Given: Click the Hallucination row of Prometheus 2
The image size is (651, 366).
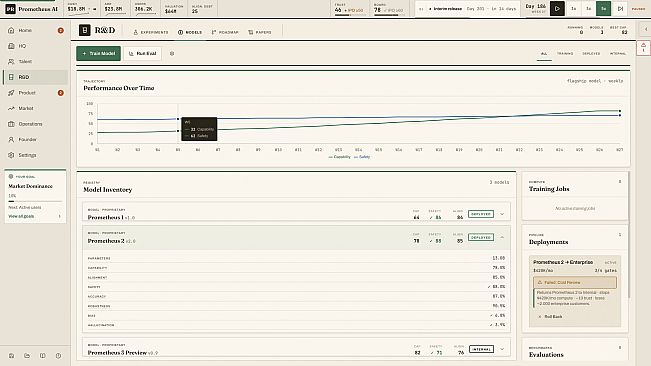Looking at the screenshot, I should click(296, 325).
